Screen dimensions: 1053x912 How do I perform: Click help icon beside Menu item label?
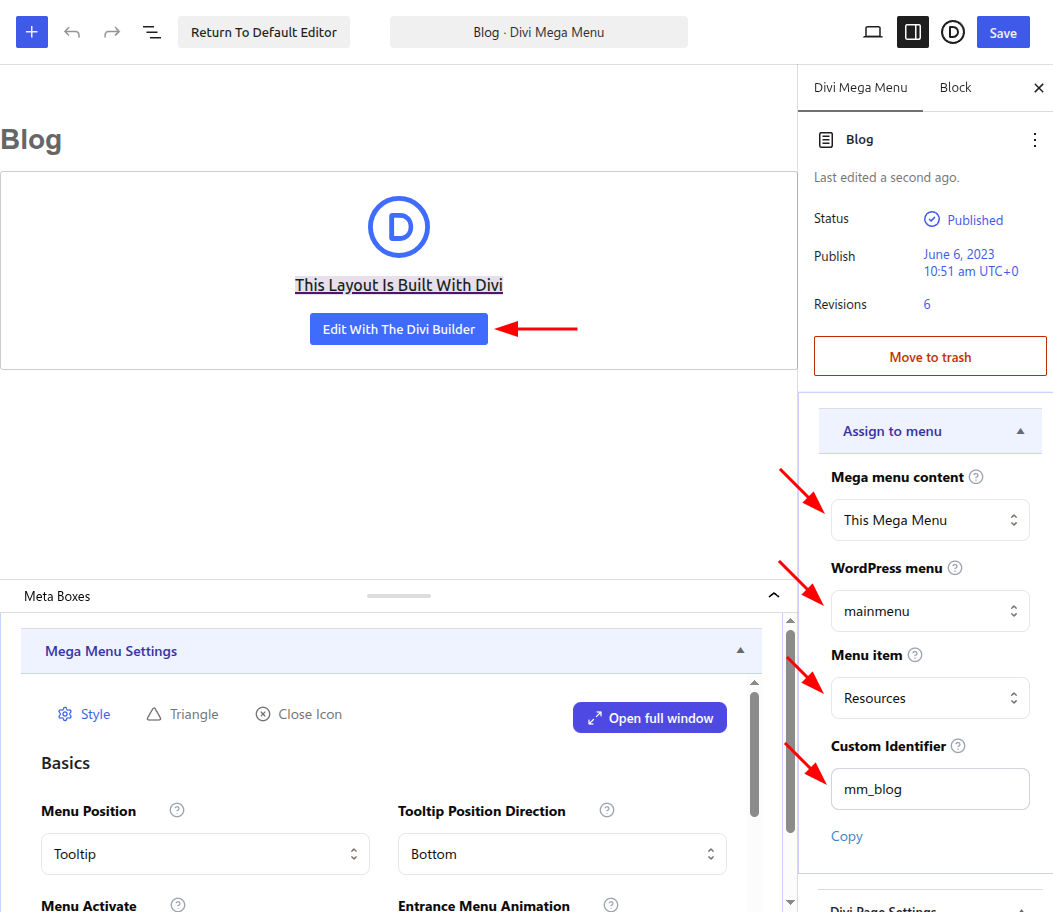[x=915, y=655]
